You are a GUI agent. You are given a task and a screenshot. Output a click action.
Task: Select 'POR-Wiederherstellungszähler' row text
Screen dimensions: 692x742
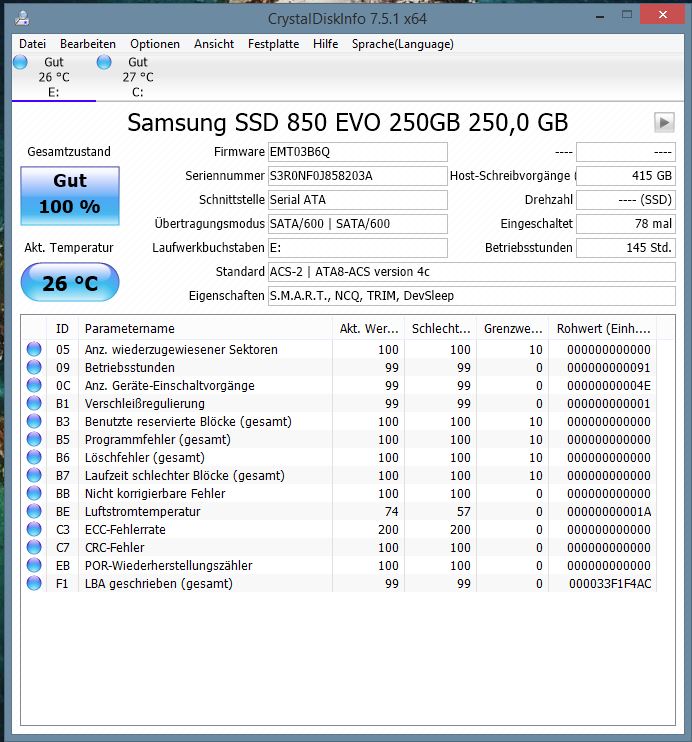(169, 565)
